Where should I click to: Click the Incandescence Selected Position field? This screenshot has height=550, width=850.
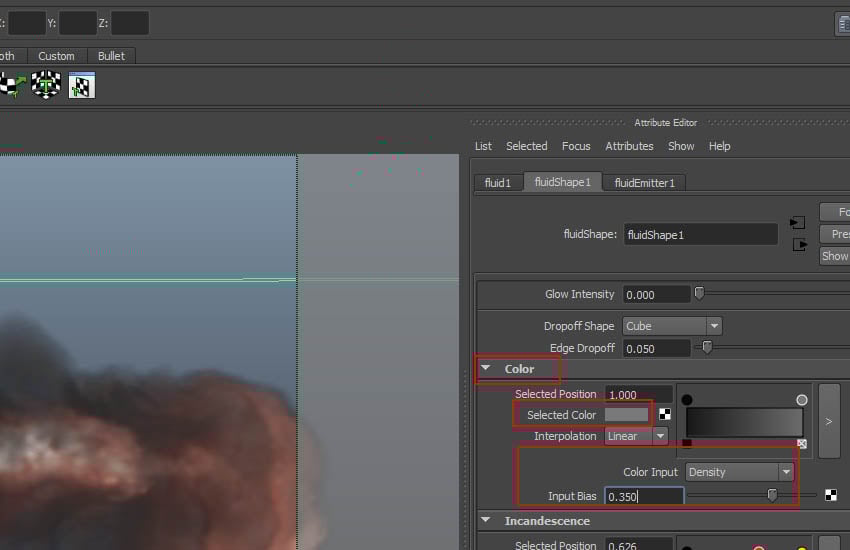pos(639,544)
